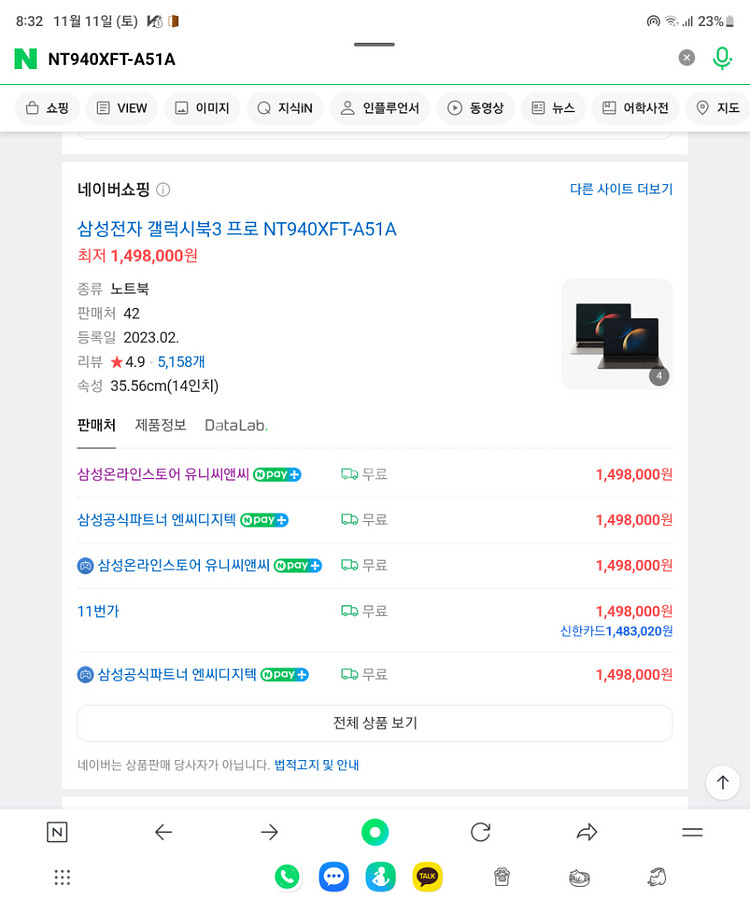
Task: Open the 지식iN tab
Action: tap(285, 108)
